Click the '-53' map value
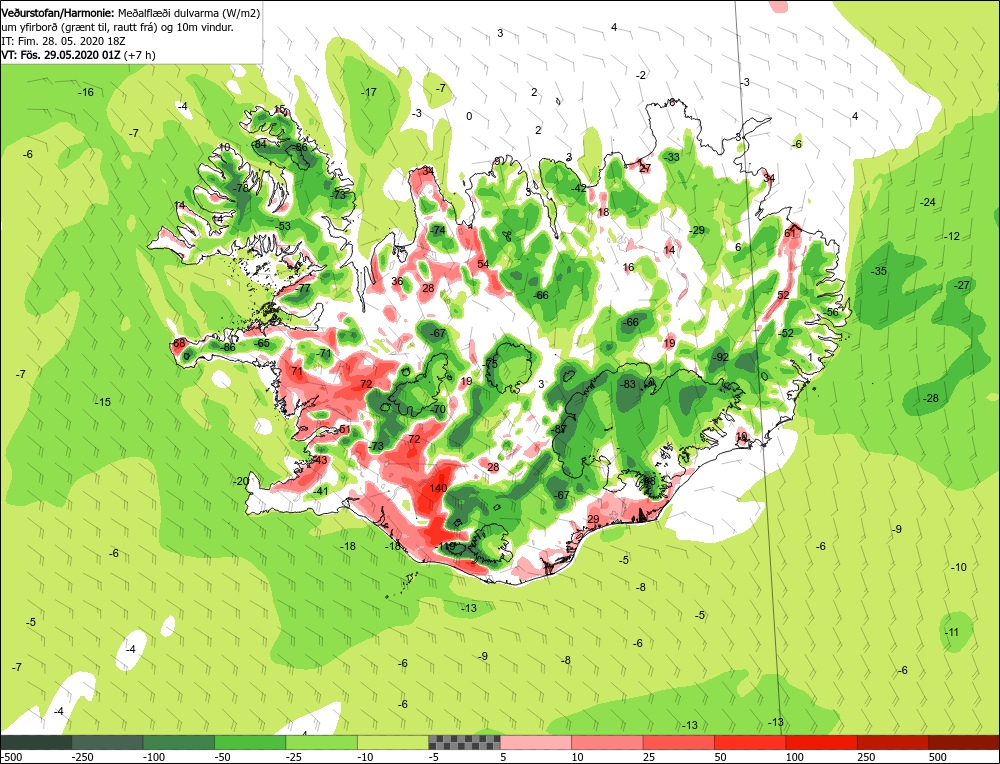The image size is (1000, 764). (x=283, y=226)
